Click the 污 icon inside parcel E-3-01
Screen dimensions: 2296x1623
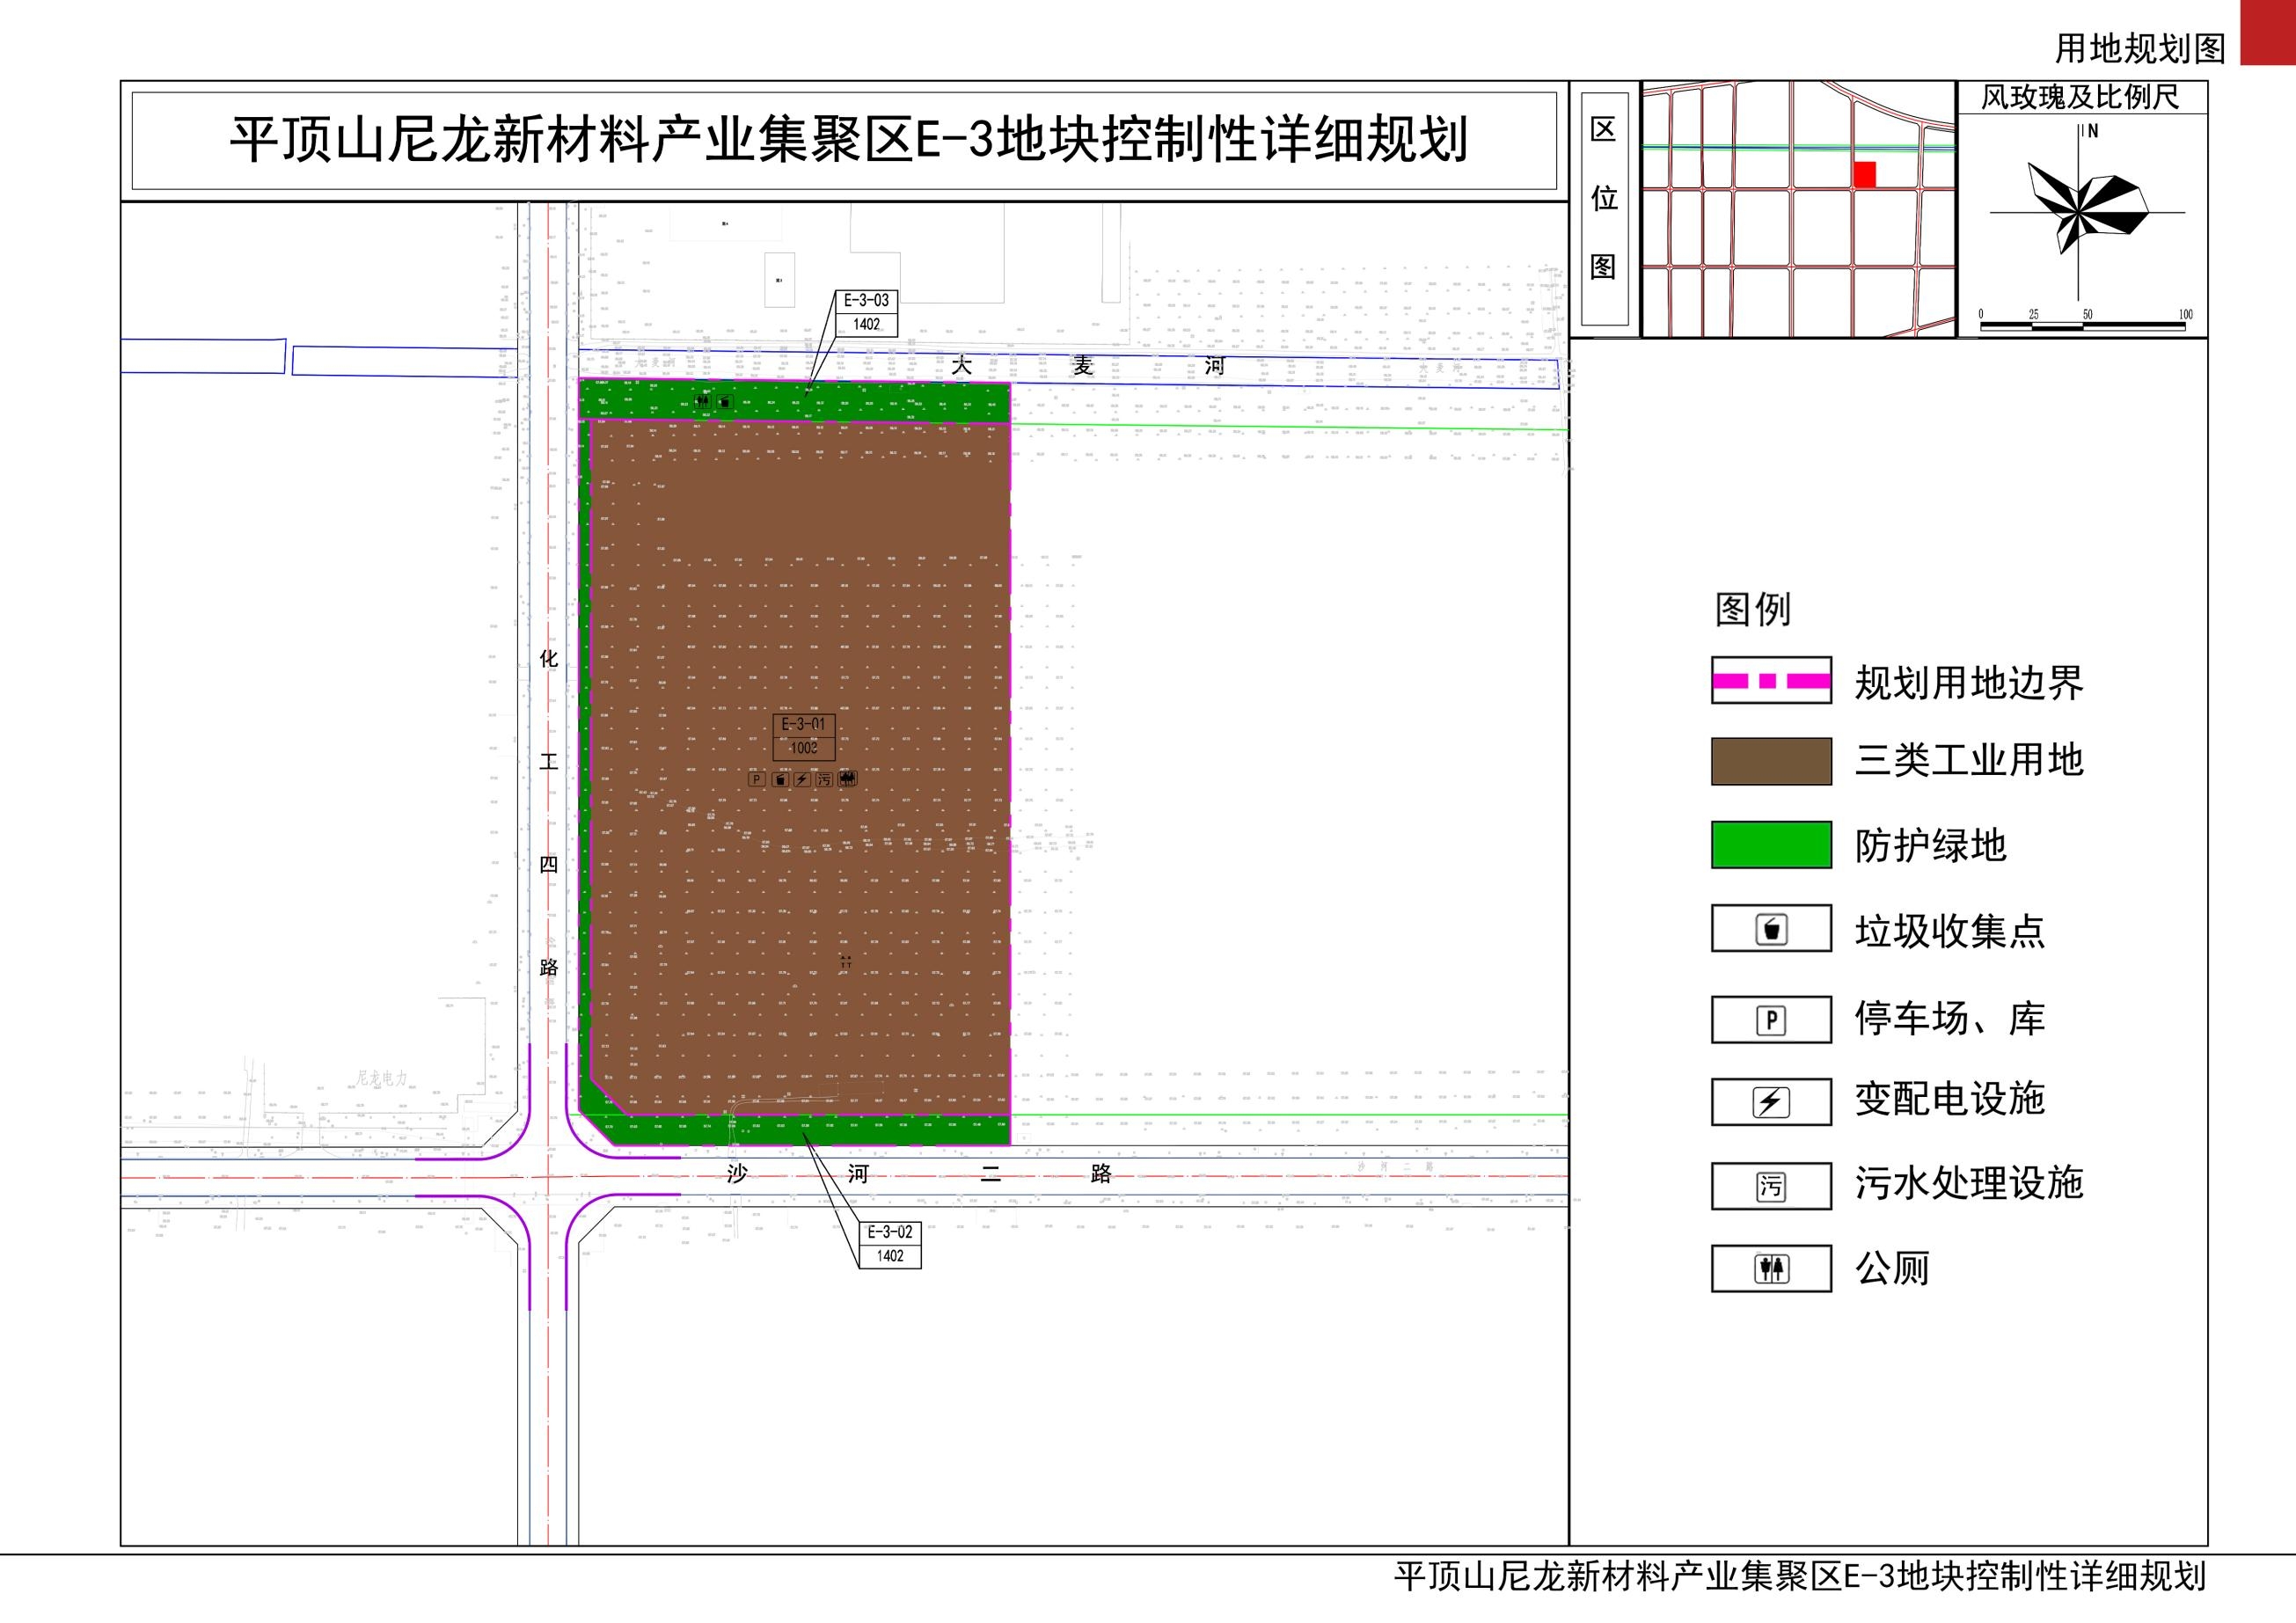pos(824,779)
